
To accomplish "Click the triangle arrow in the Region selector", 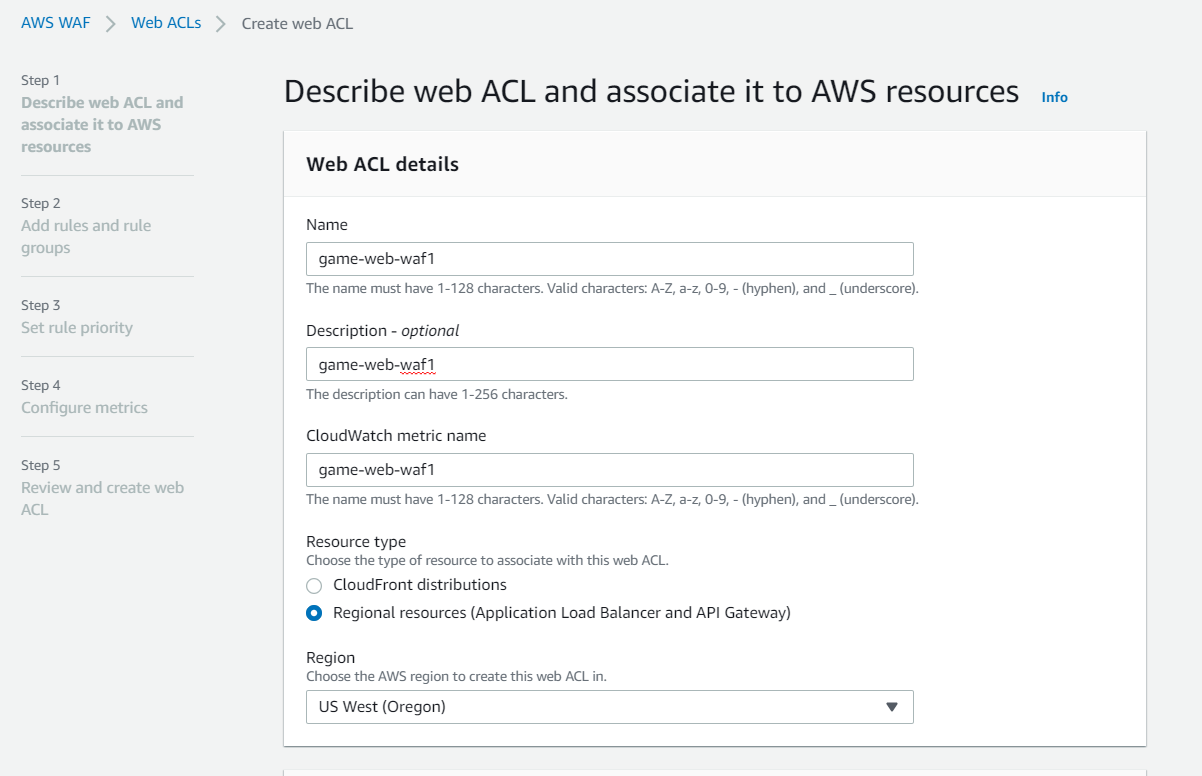I will click(892, 707).
